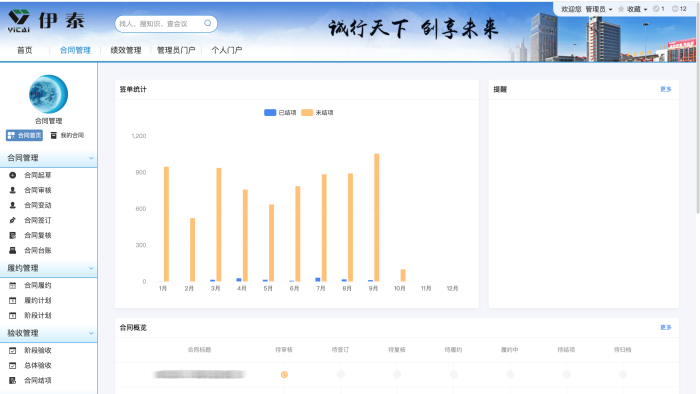Click the search magnifier icon
The height and width of the screenshot is (394, 700).
click(208, 23)
